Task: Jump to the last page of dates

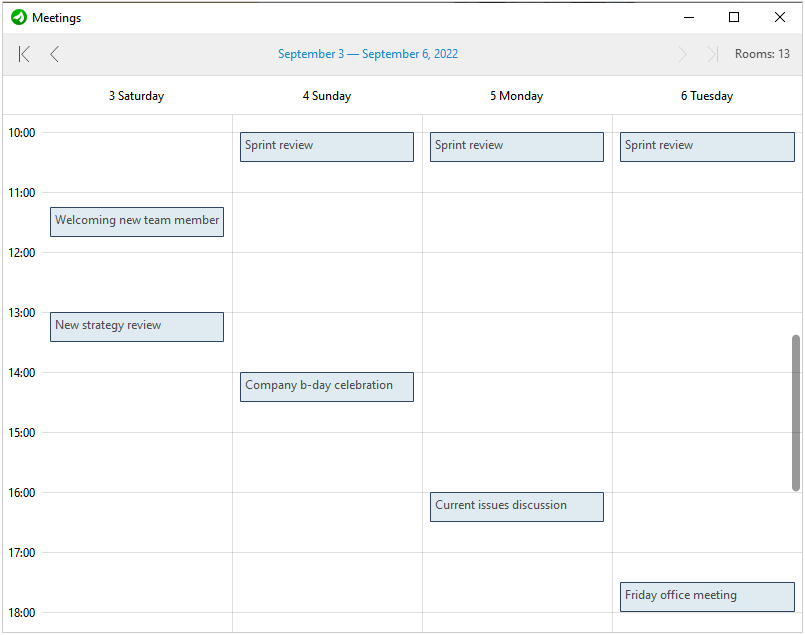Action: point(712,54)
